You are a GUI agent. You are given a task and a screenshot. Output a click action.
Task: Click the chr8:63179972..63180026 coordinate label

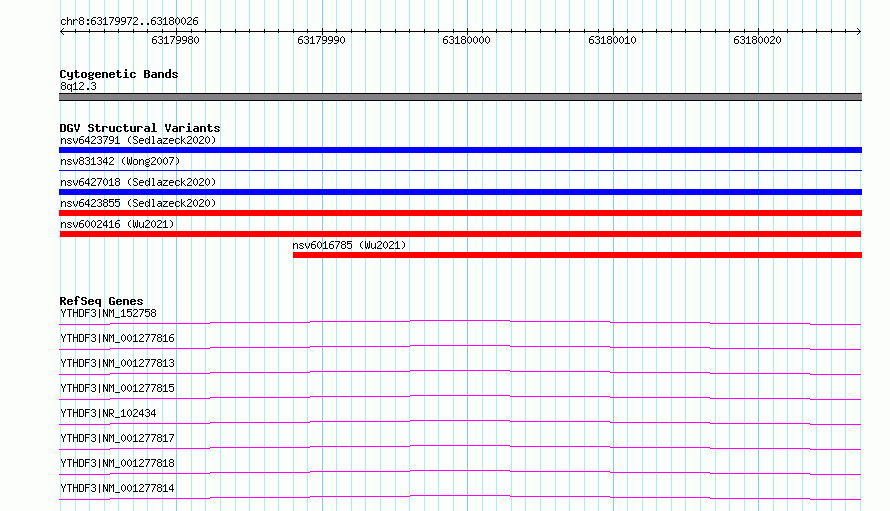pos(129,21)
